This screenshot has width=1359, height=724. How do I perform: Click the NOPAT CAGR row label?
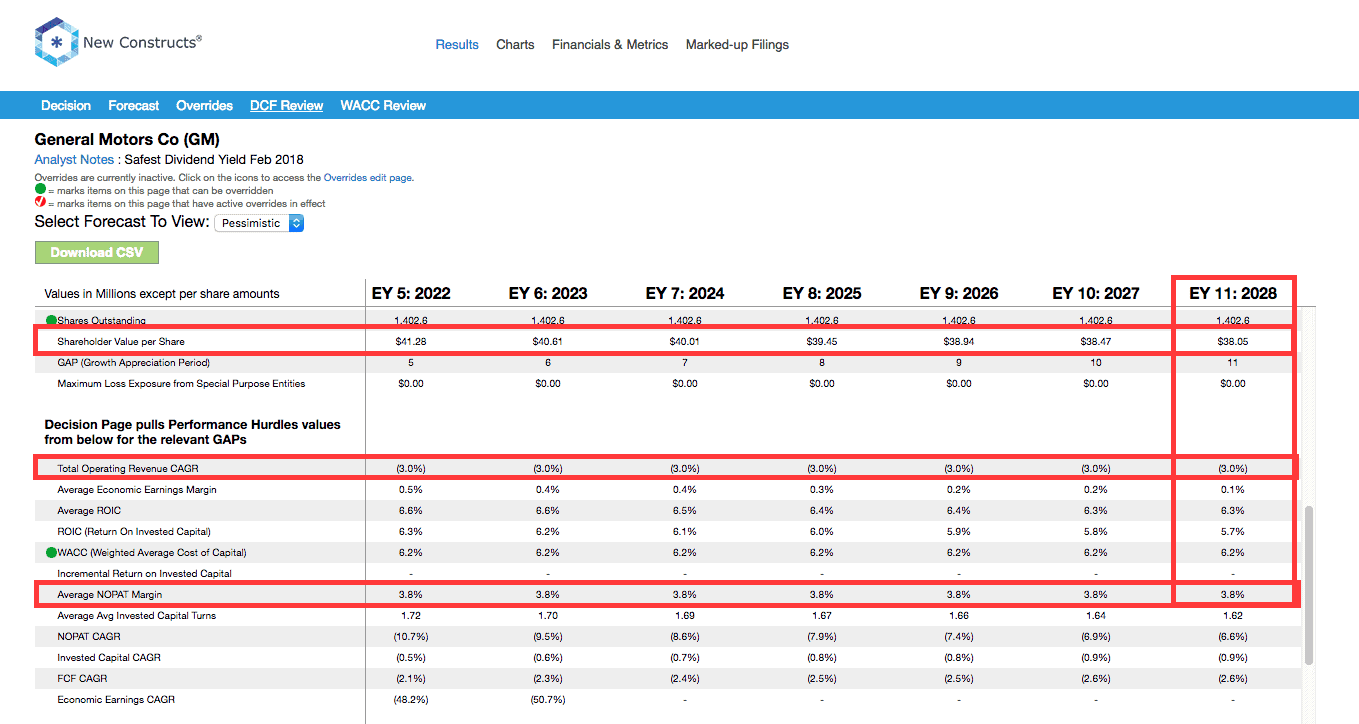click(89, 637)
